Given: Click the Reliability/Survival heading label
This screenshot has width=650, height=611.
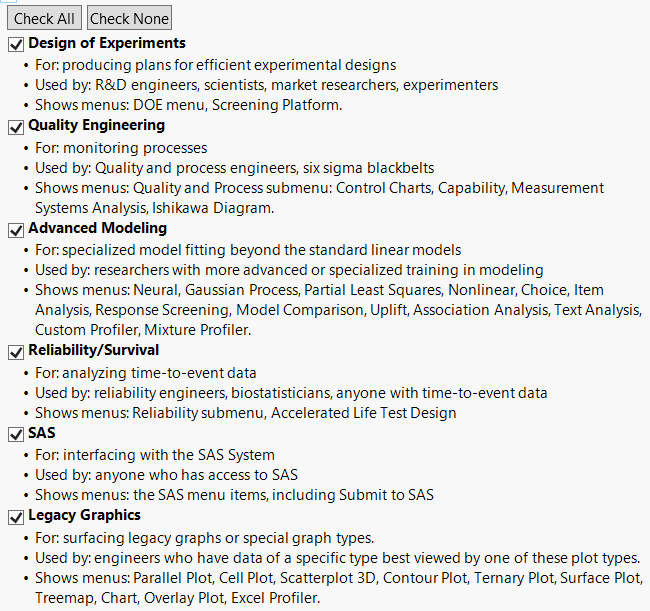Looking at the screenshot, I should [93, 351].
